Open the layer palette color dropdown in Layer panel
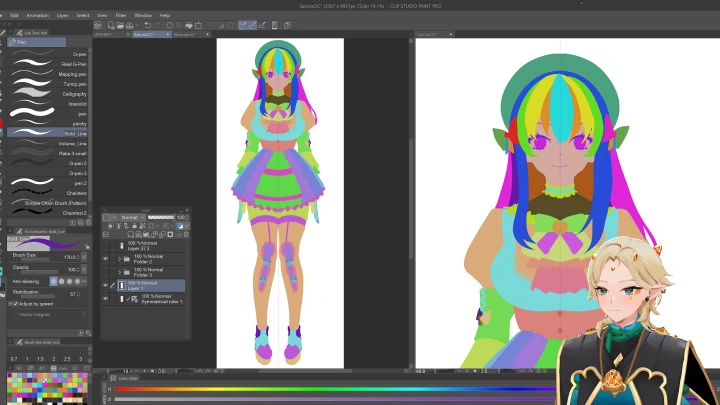The image size is (720, 405). point(109,218)
